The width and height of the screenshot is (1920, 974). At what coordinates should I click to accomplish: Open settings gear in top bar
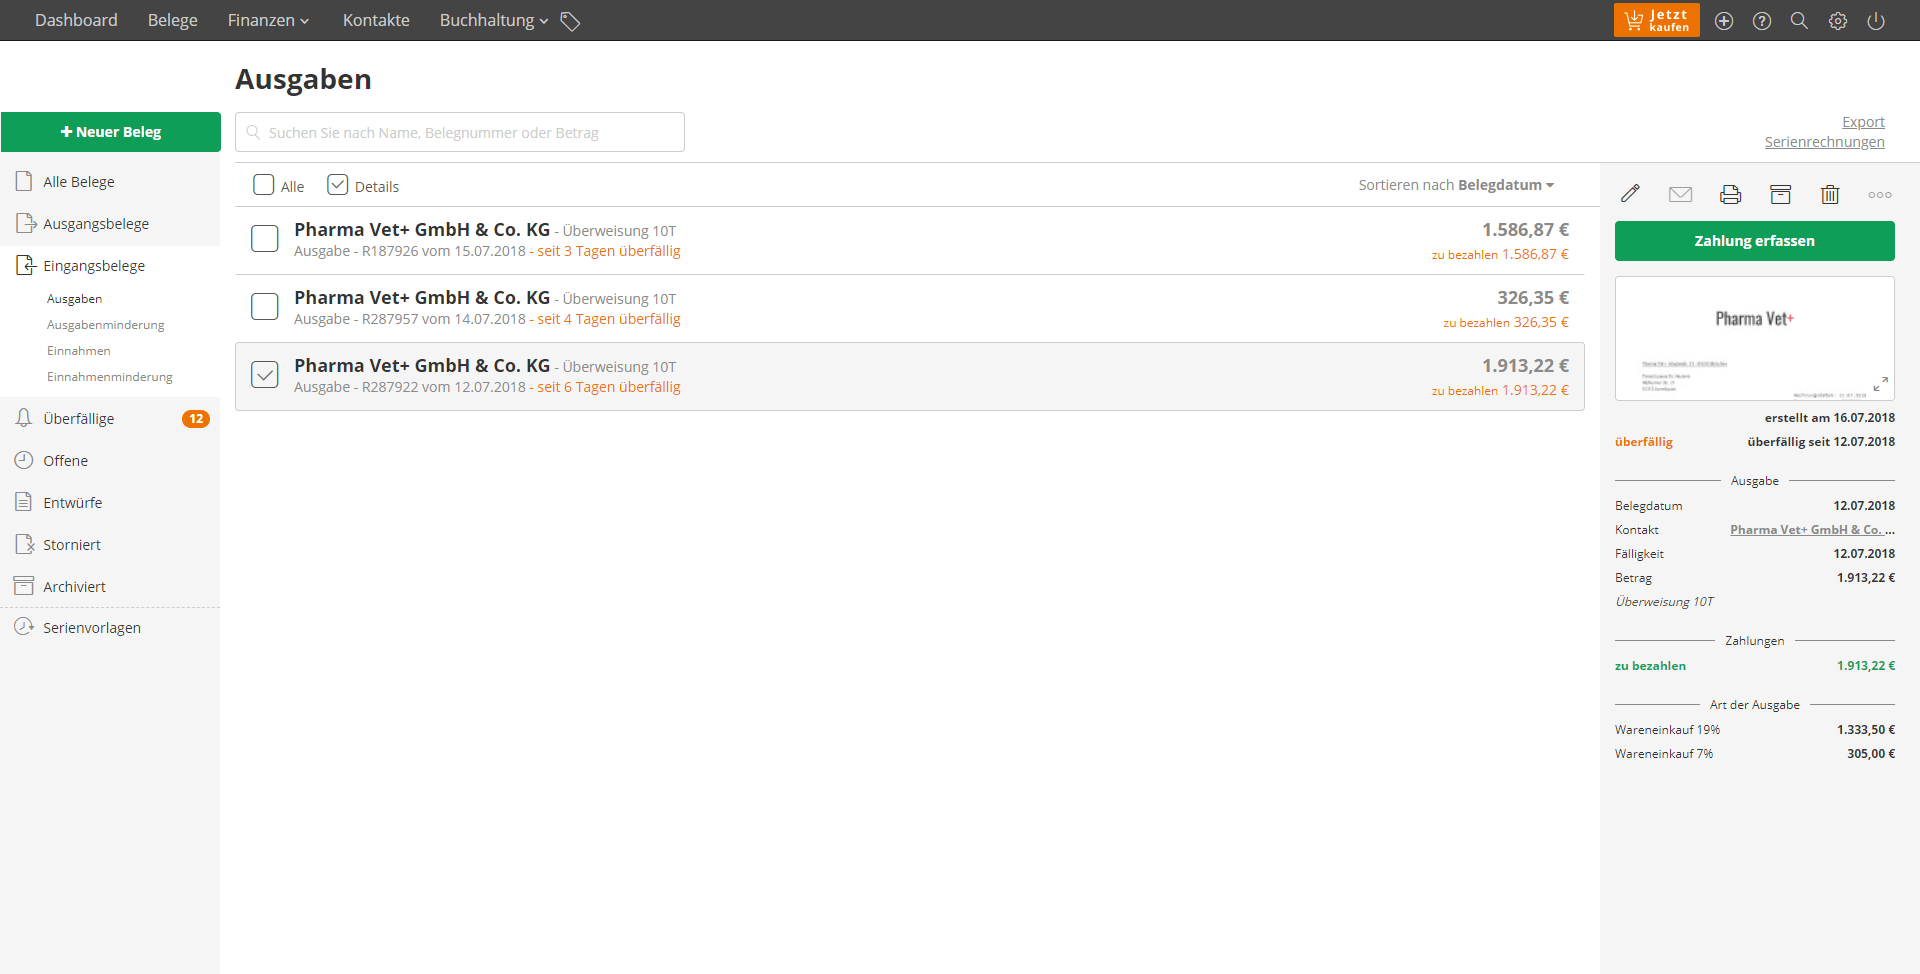pyautogui.click(x=1837, y=21)
